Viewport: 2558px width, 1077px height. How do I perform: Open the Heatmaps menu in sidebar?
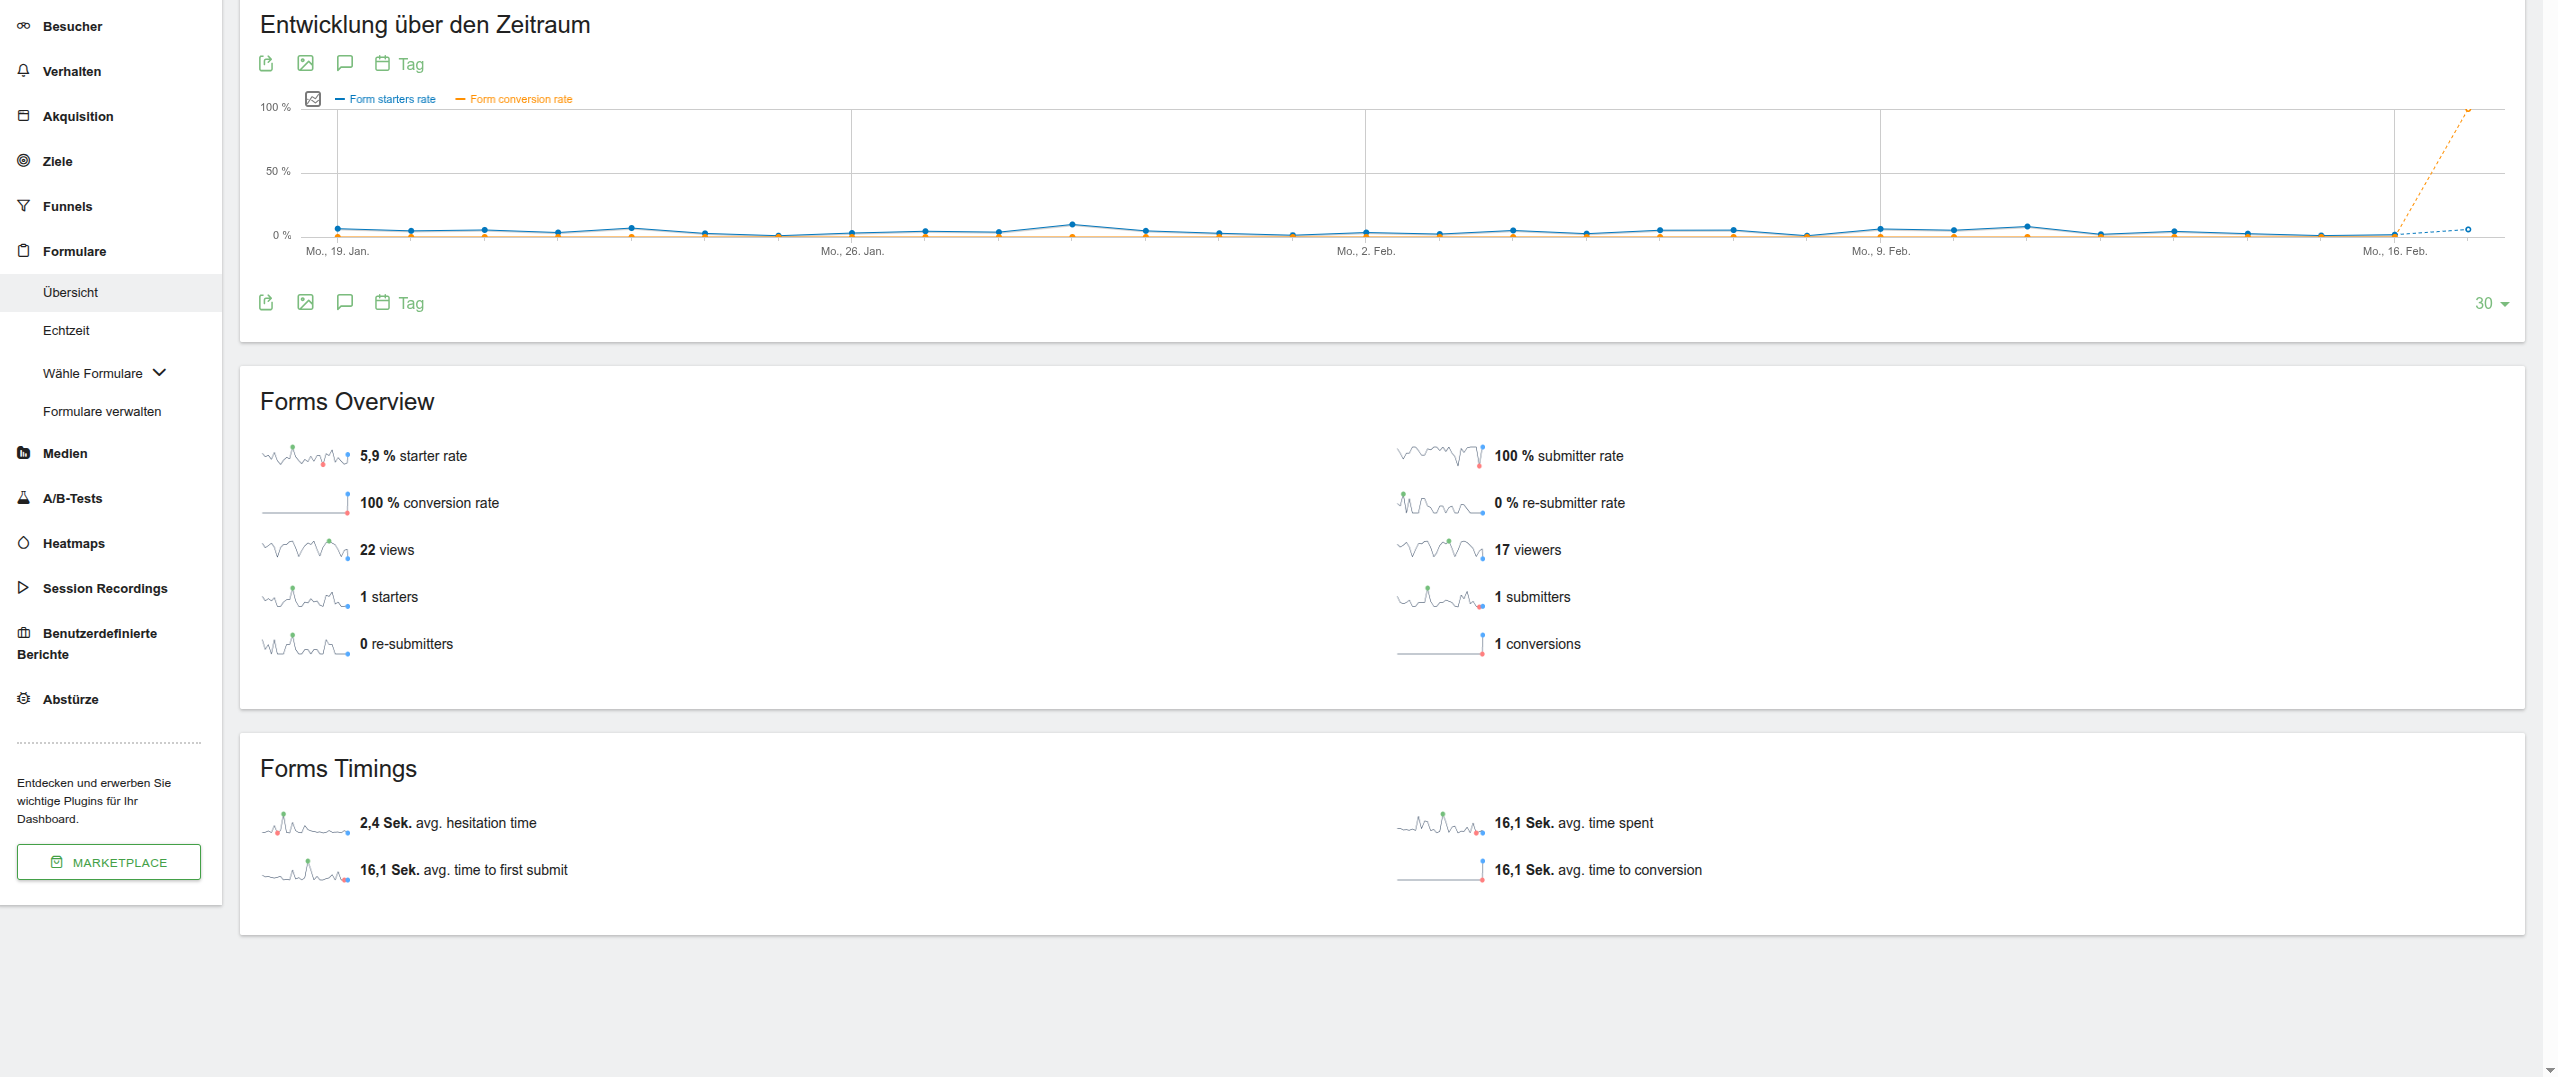tap(73, 543)
